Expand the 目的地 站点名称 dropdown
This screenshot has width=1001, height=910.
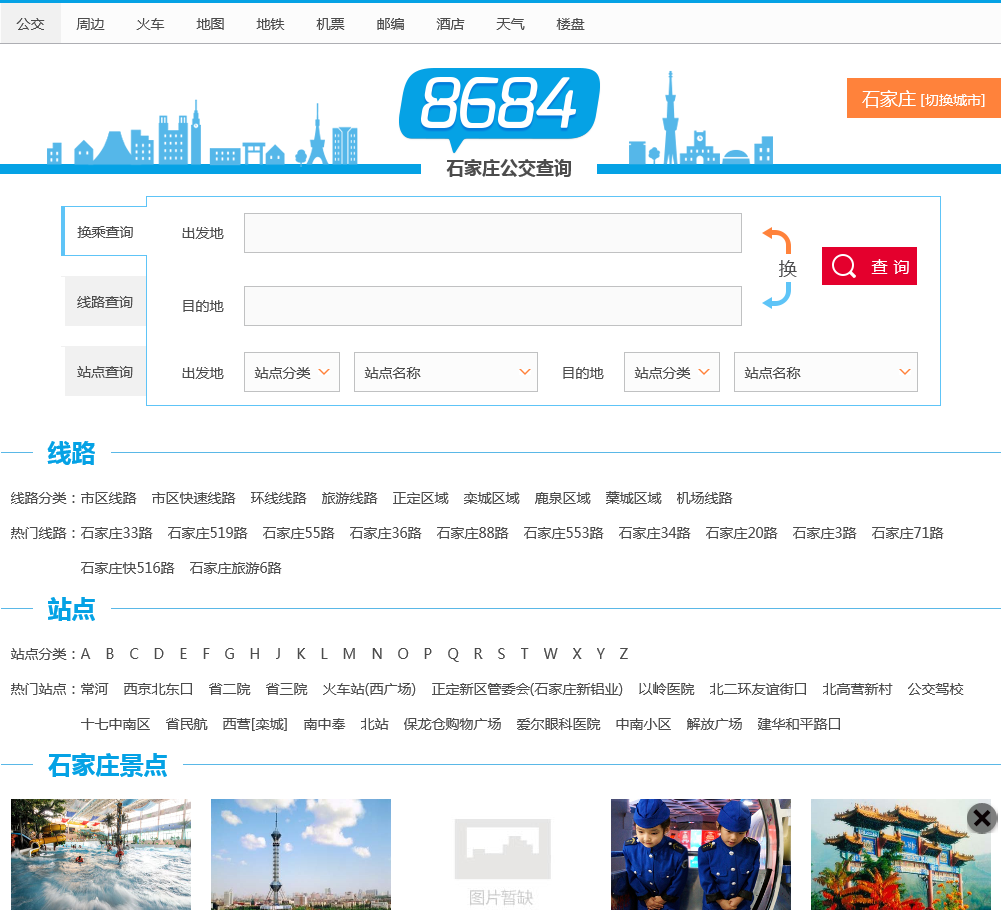pyautogui.click(x=825, y=372)
